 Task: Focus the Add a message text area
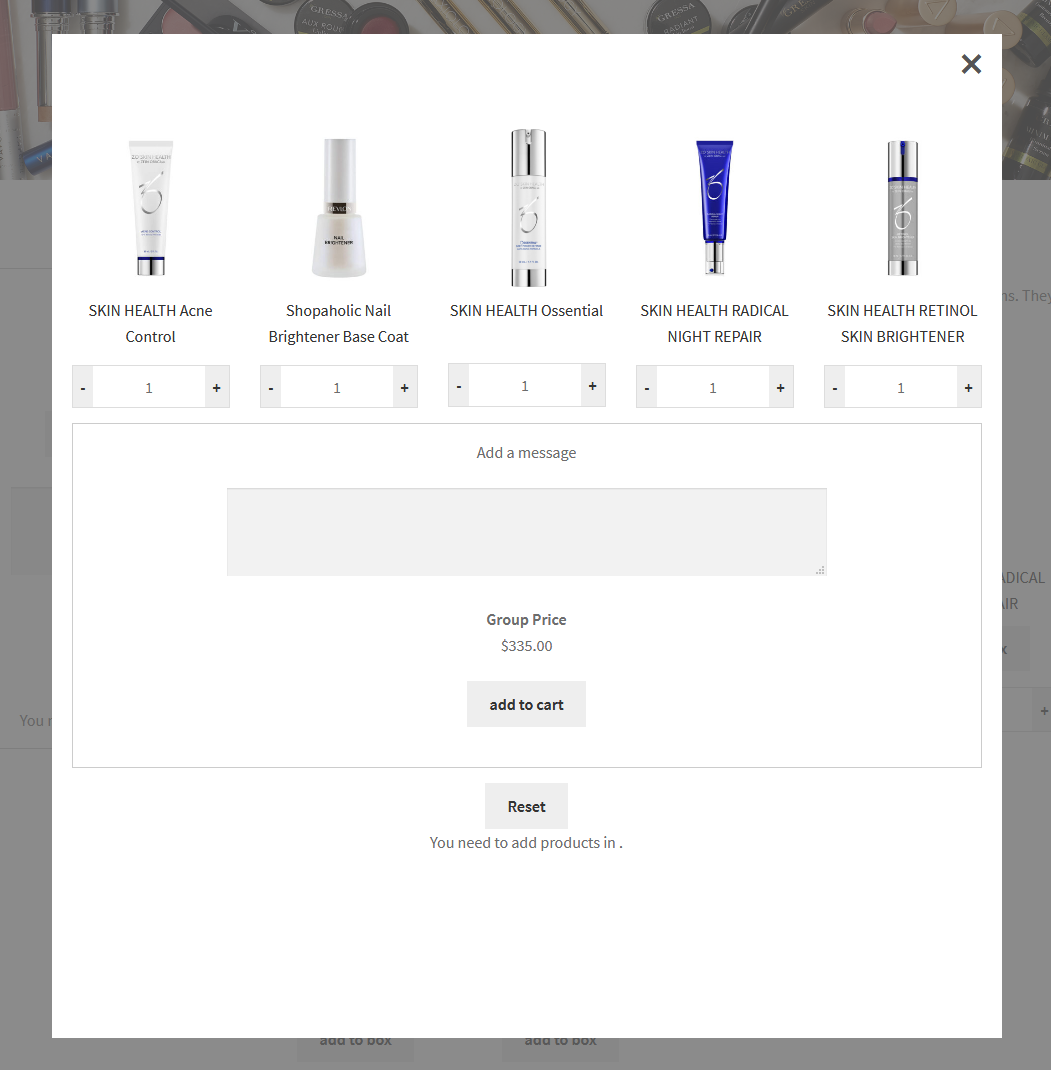[x=527, y=532]
